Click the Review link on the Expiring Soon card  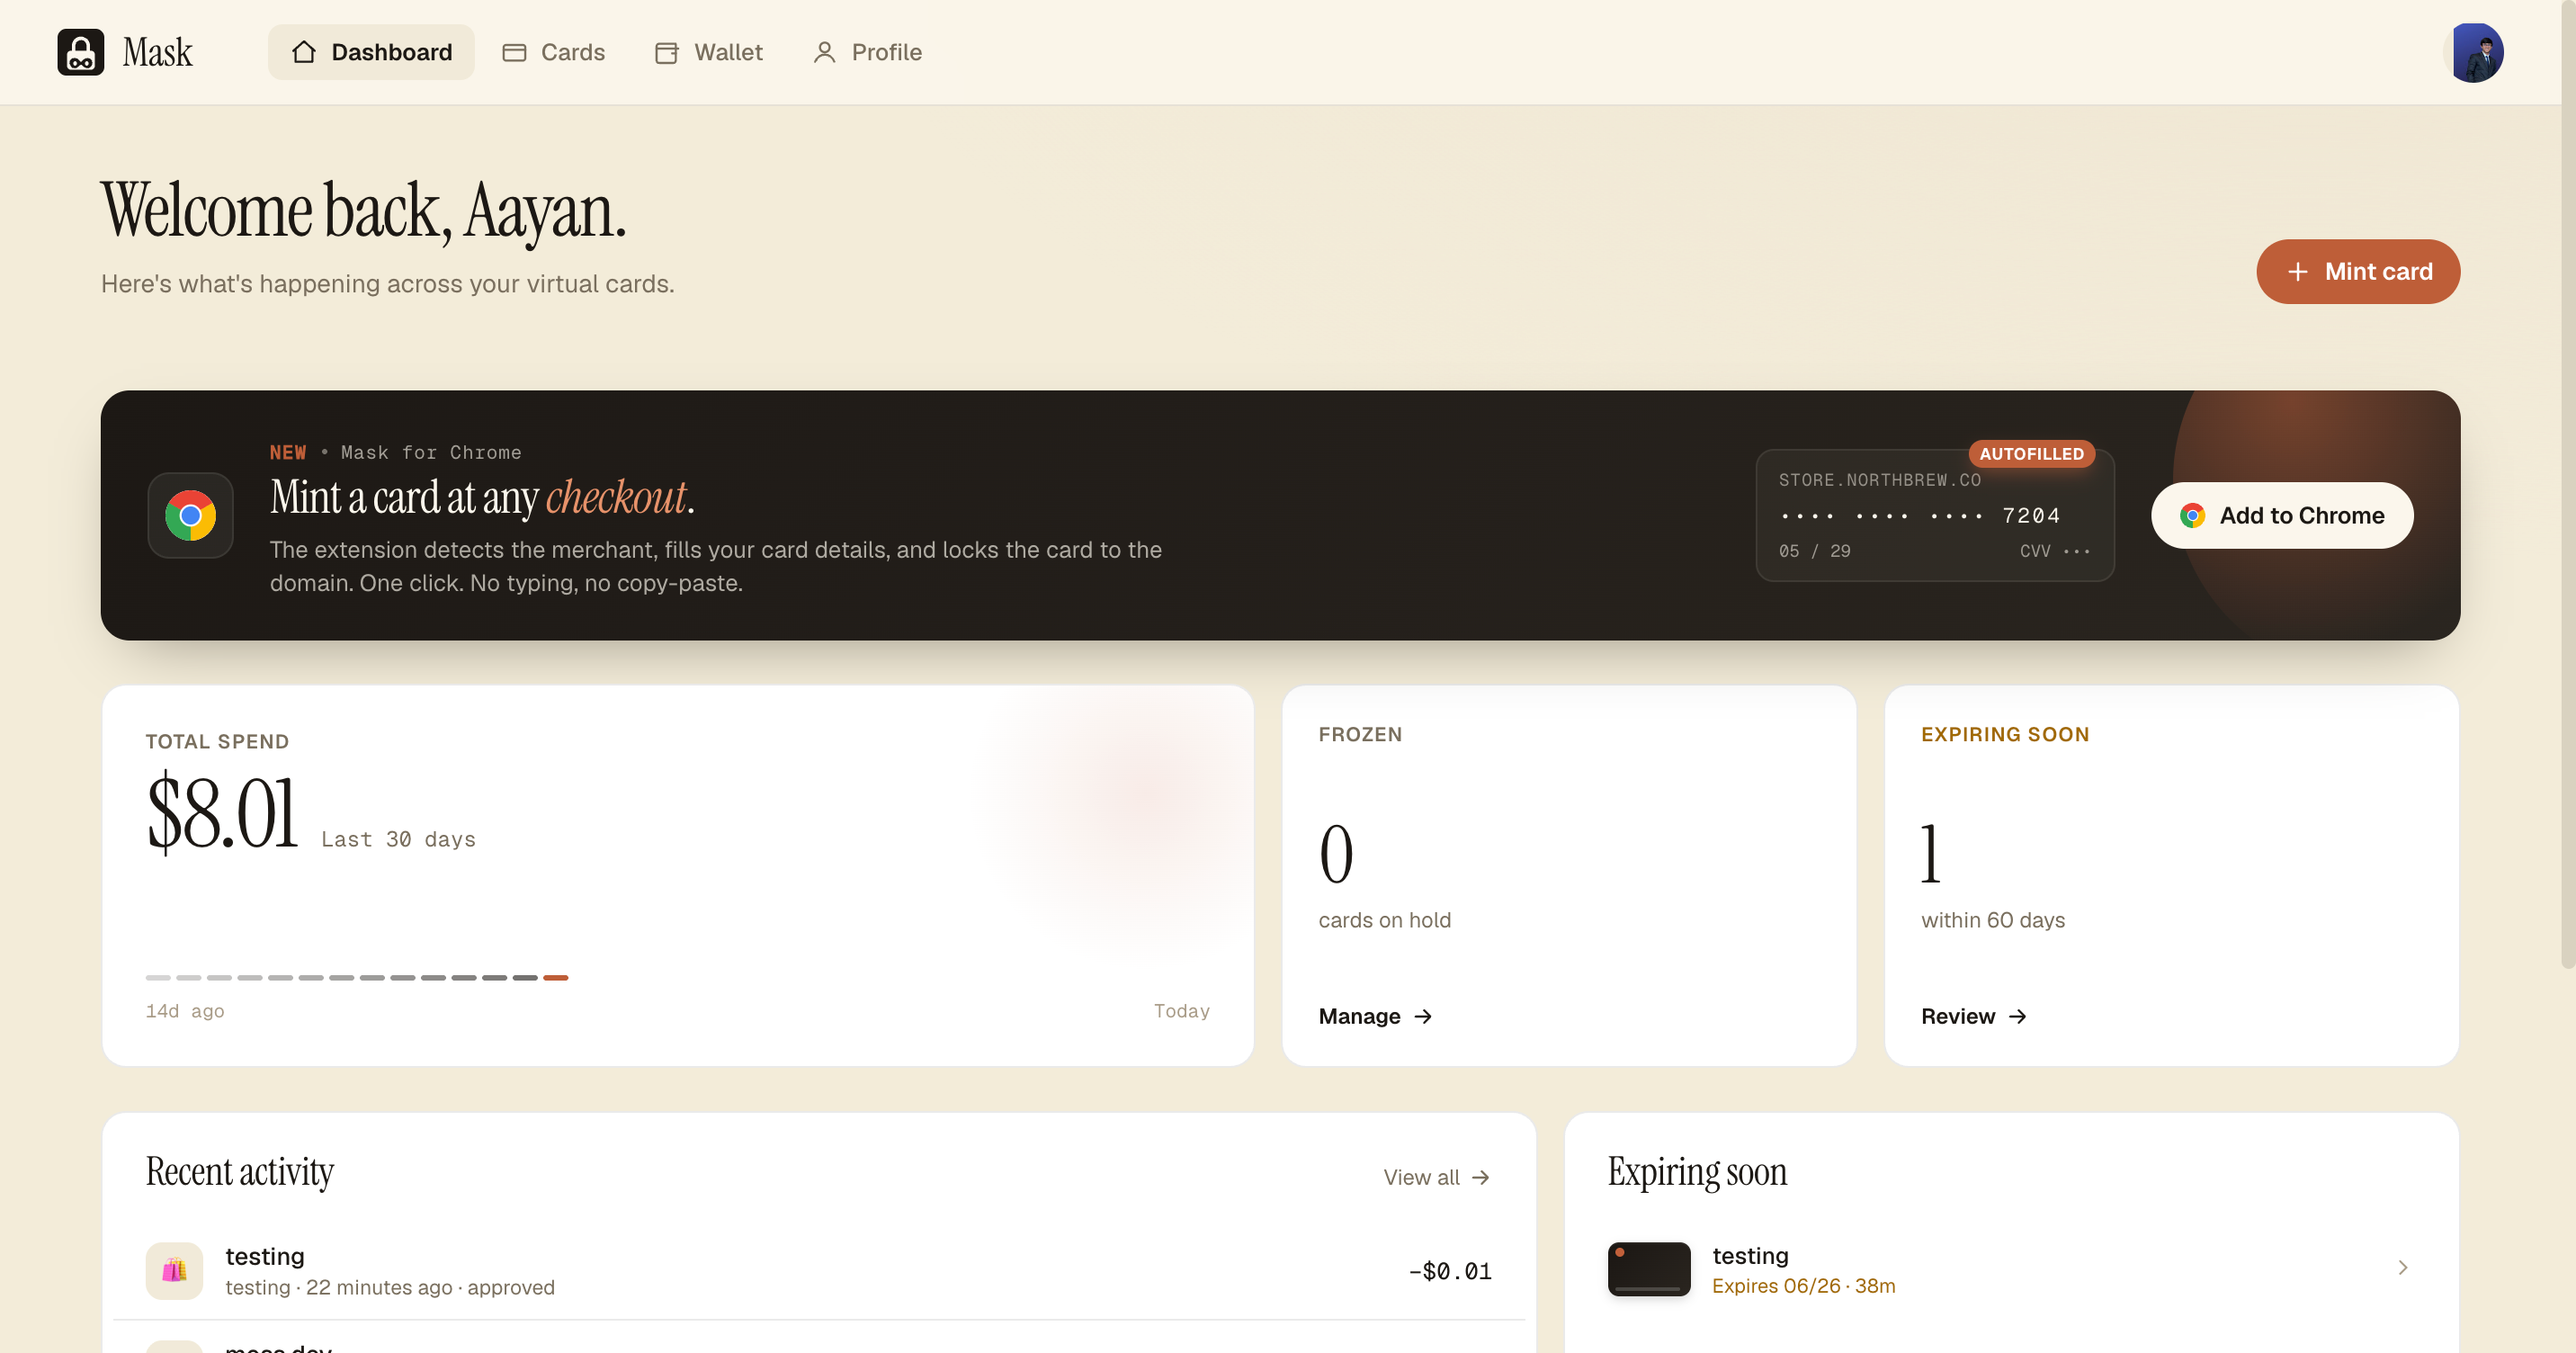1973,1016
